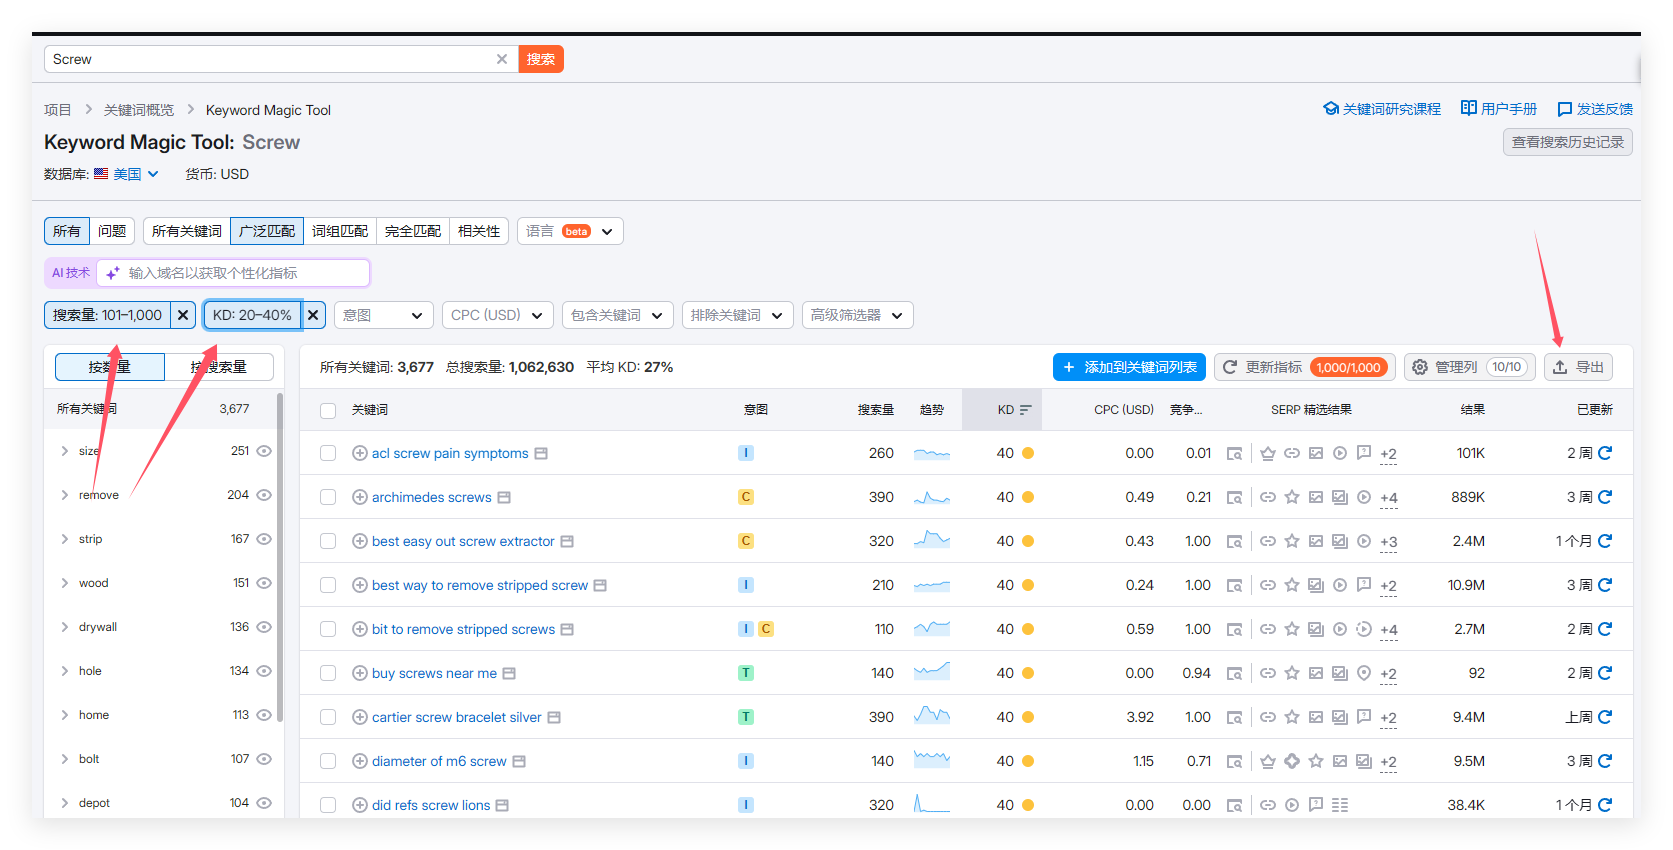1673x850 pixels.
Task: Select checkbox for diameter of m6 screw
Action: 328,761
